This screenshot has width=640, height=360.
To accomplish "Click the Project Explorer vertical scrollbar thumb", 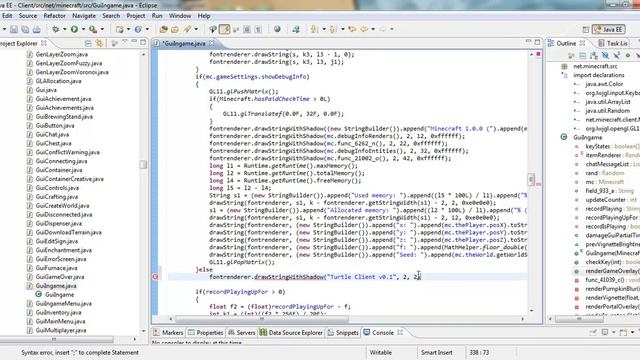I will pyautogui.click(x=143, y=164).
